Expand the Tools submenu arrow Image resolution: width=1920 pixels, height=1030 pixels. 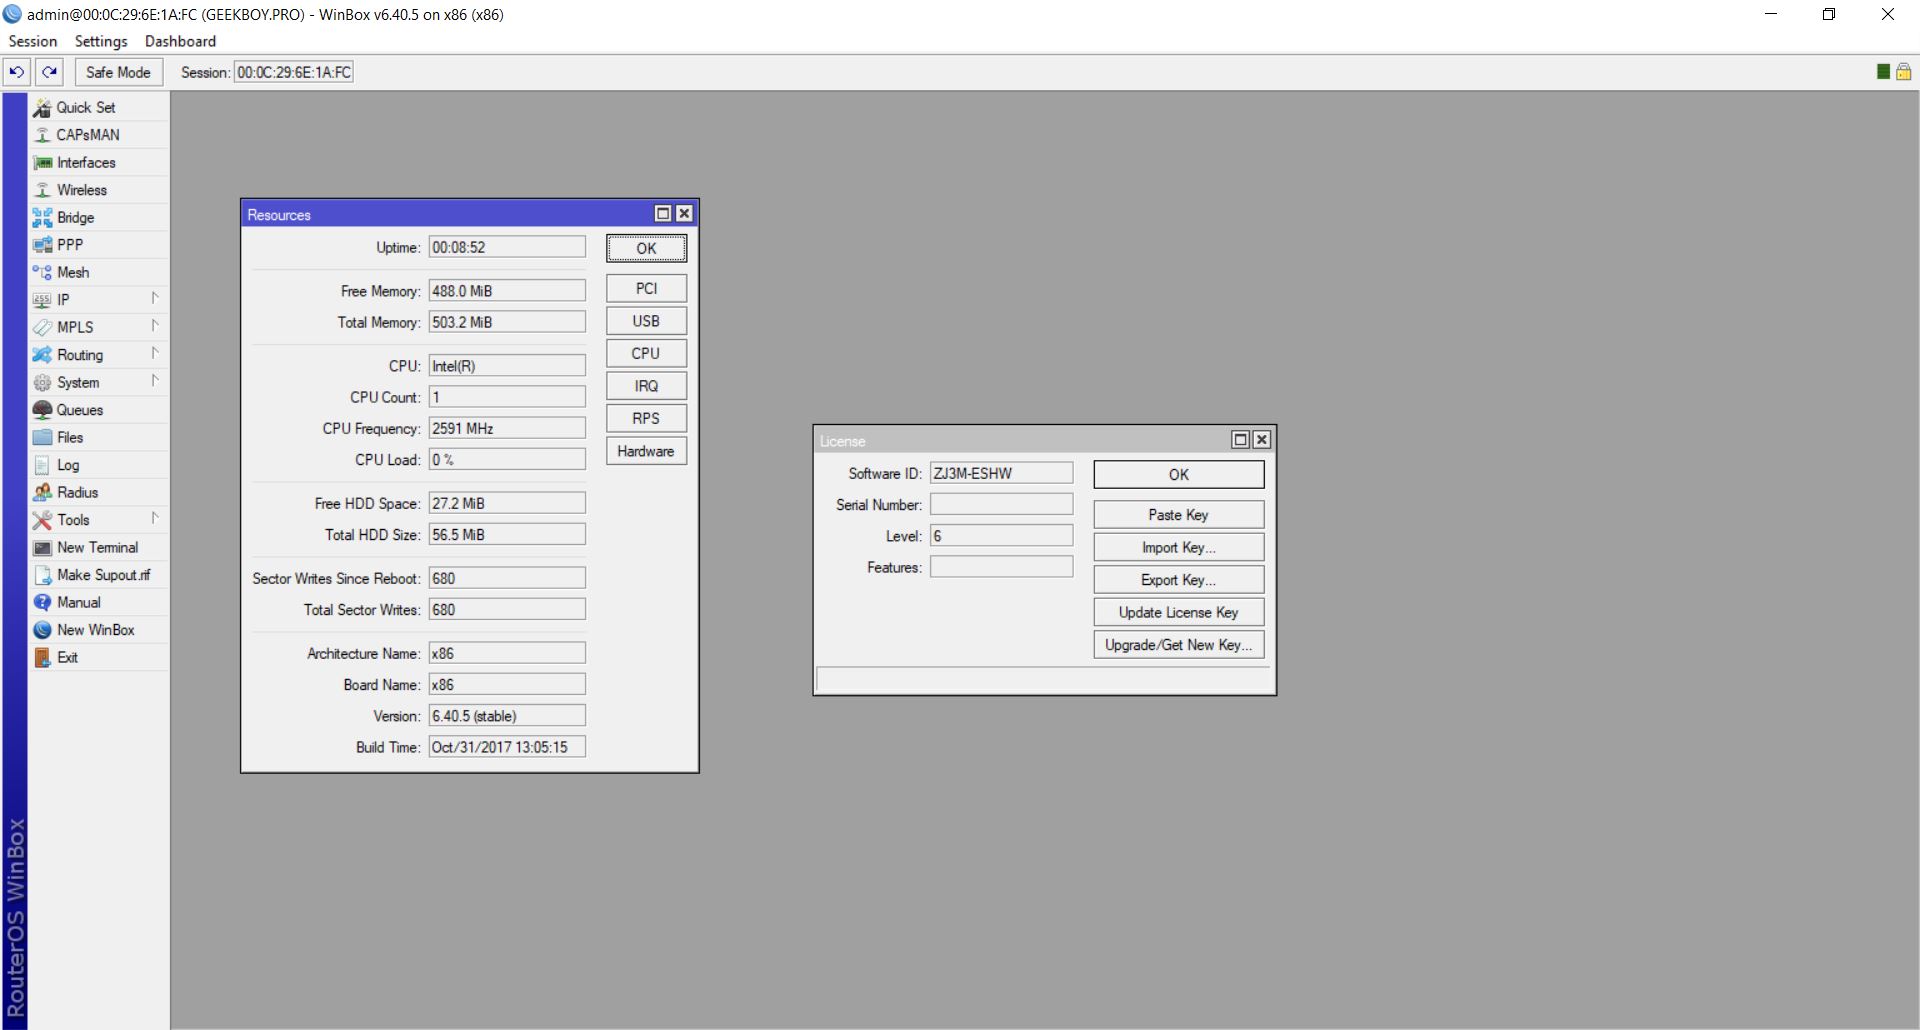(x=155, y=518)
